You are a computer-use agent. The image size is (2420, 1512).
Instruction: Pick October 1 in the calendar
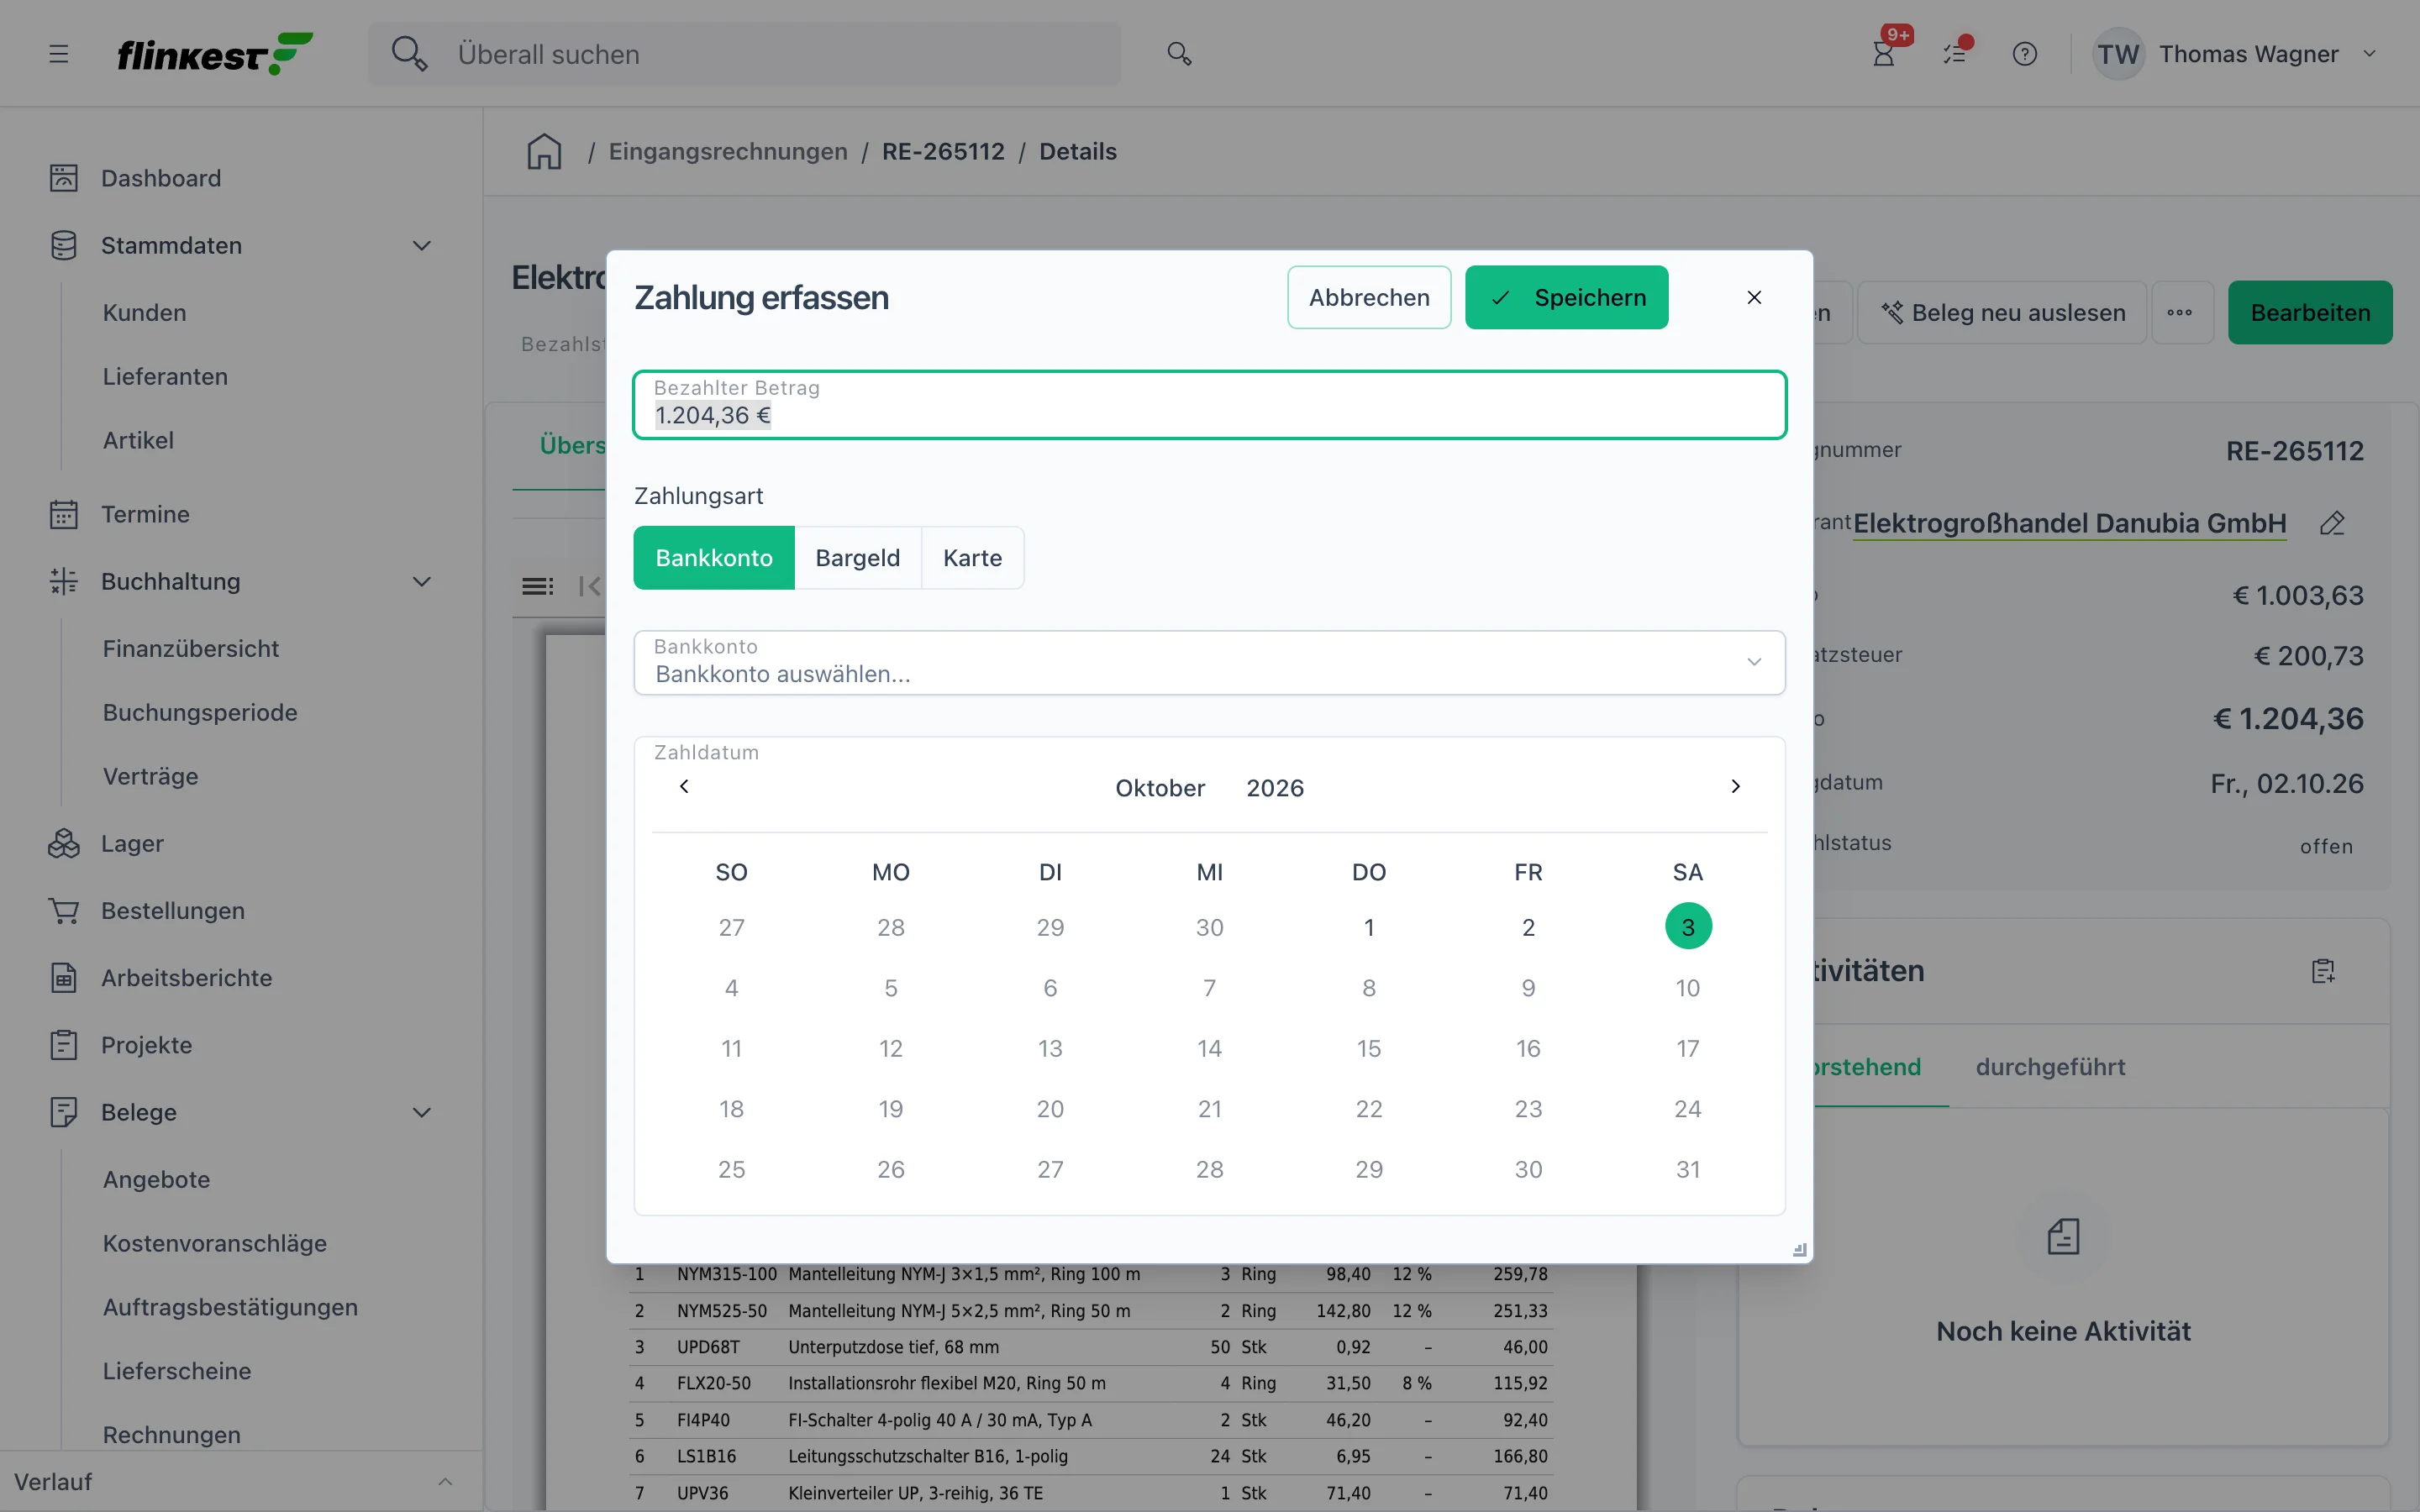1369,928
